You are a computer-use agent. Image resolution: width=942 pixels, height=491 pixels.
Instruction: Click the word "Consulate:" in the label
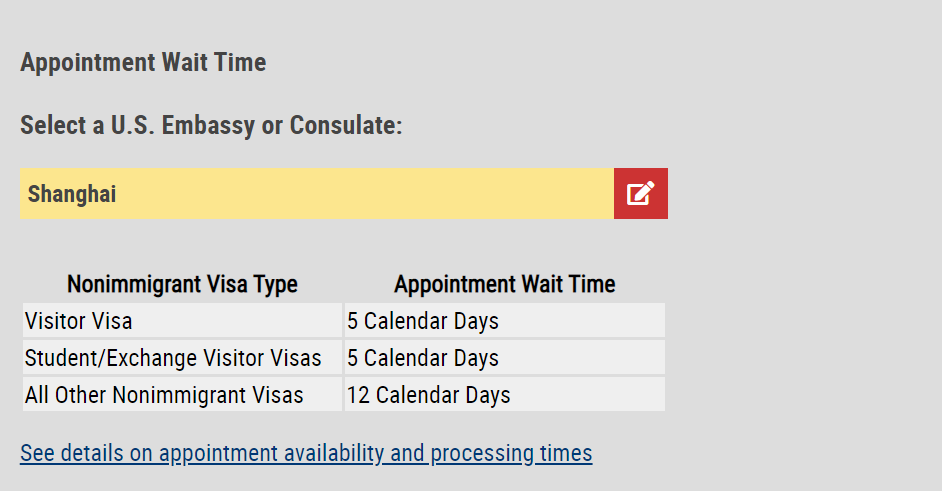(x=346, y=126)
